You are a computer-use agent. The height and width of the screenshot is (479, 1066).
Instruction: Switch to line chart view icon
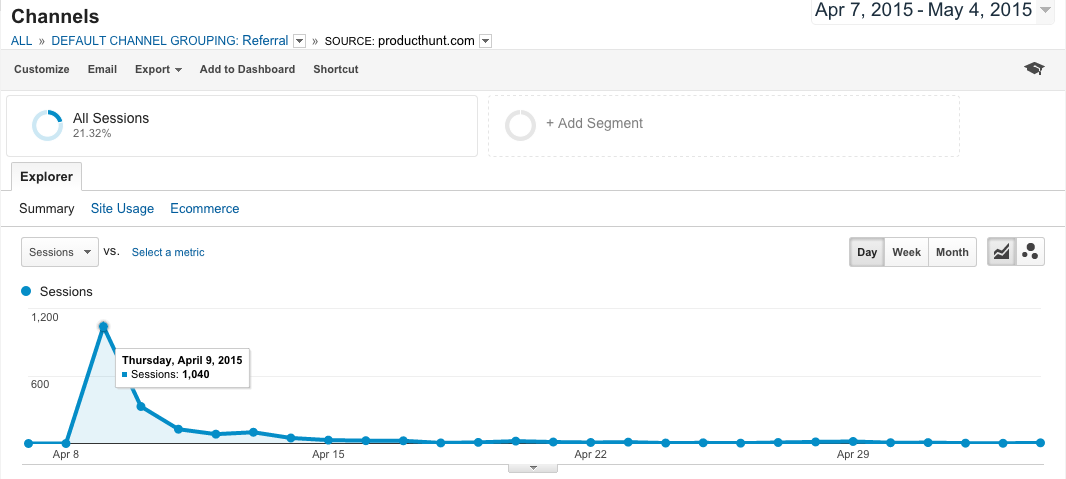pos(1001,252)
